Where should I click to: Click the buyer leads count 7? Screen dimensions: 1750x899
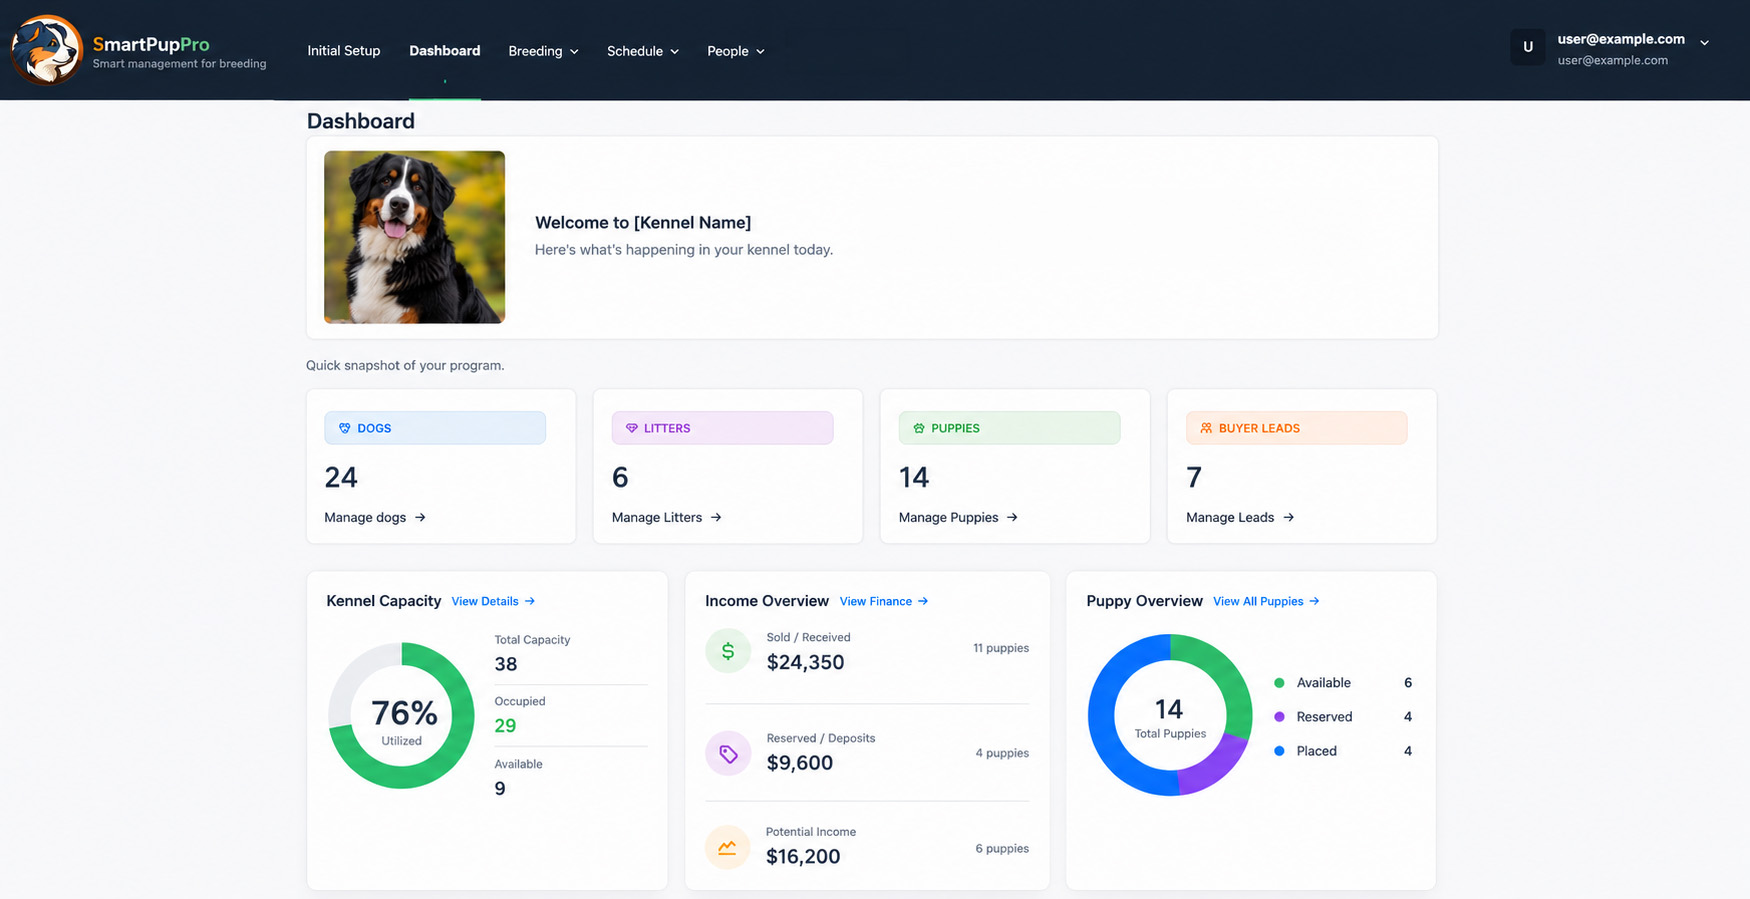pos(1194,478)
